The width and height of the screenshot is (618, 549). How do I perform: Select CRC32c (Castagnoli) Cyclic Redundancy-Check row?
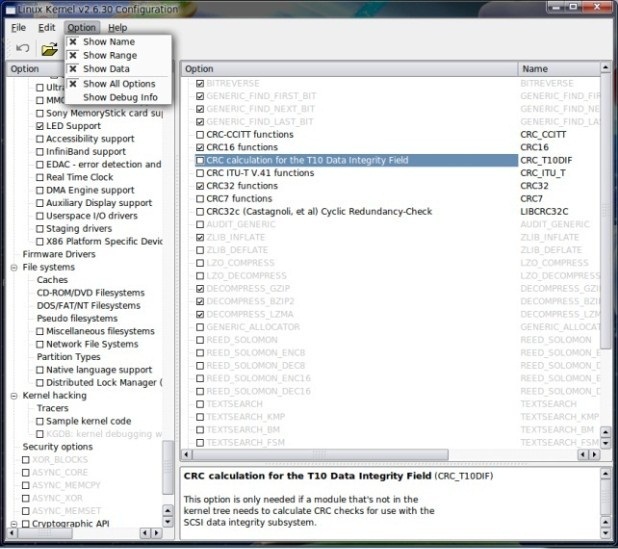click(x=321, y=212)
